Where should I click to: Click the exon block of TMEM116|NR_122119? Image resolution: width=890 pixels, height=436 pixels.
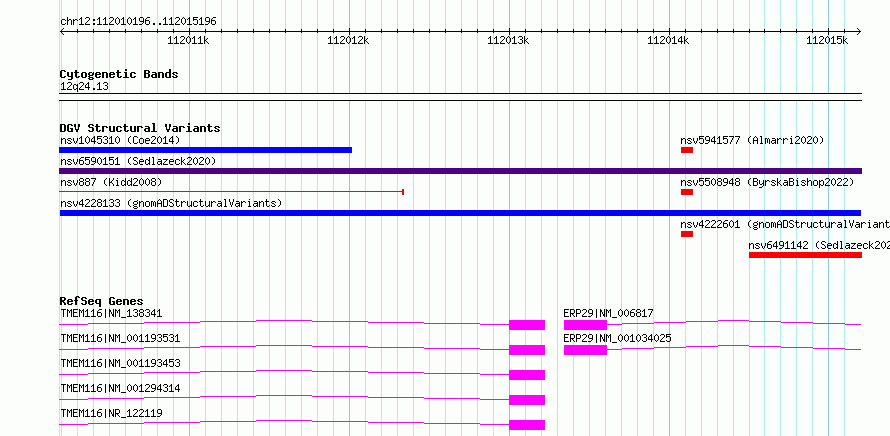[x=527, y=425]
